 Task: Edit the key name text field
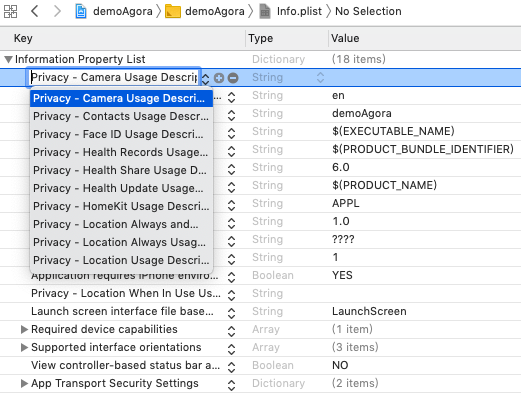[x=114, y=77]
